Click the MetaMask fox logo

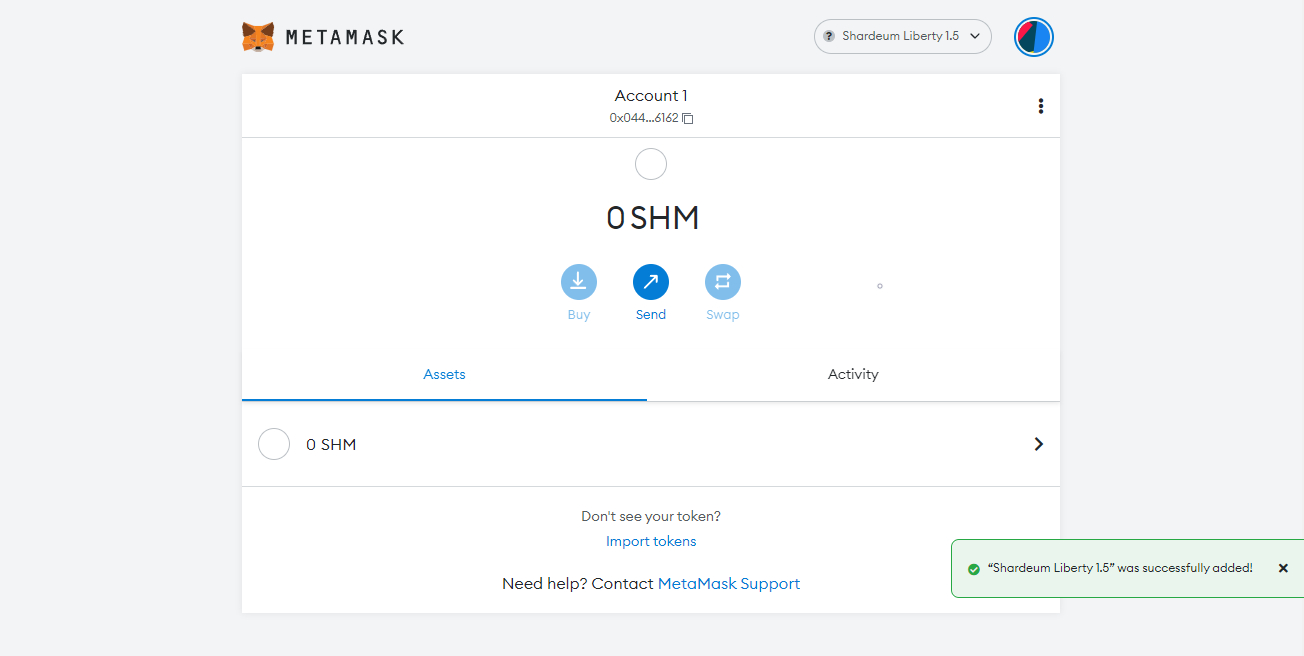click(x=258, y=37)
